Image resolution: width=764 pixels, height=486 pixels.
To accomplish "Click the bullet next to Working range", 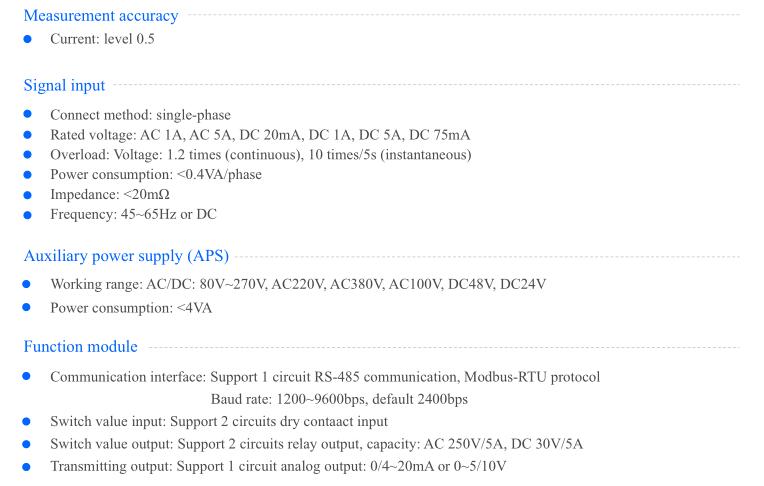I will coord(27,284).
